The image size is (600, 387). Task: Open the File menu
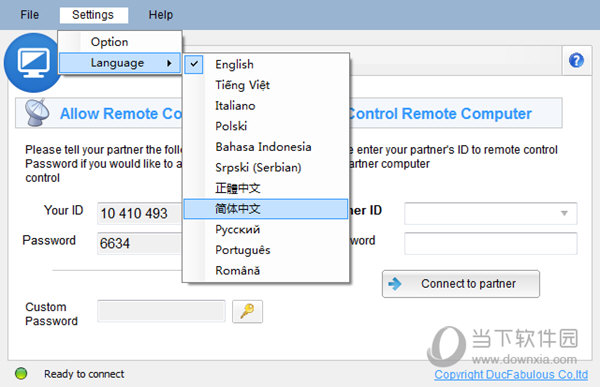(x=29, y=15)
